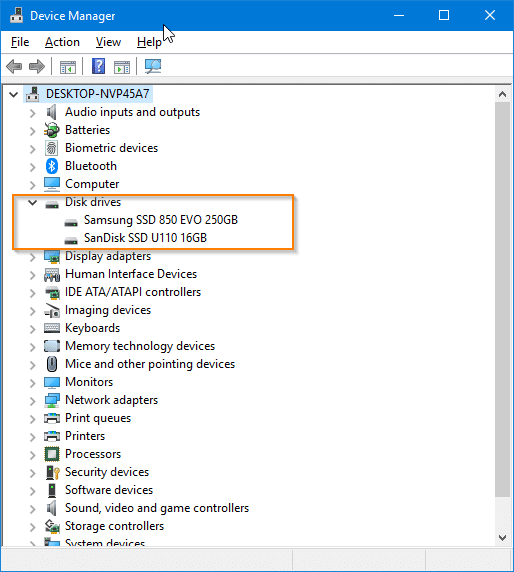Click the Processors chip icon

click(x=52, y=454)
